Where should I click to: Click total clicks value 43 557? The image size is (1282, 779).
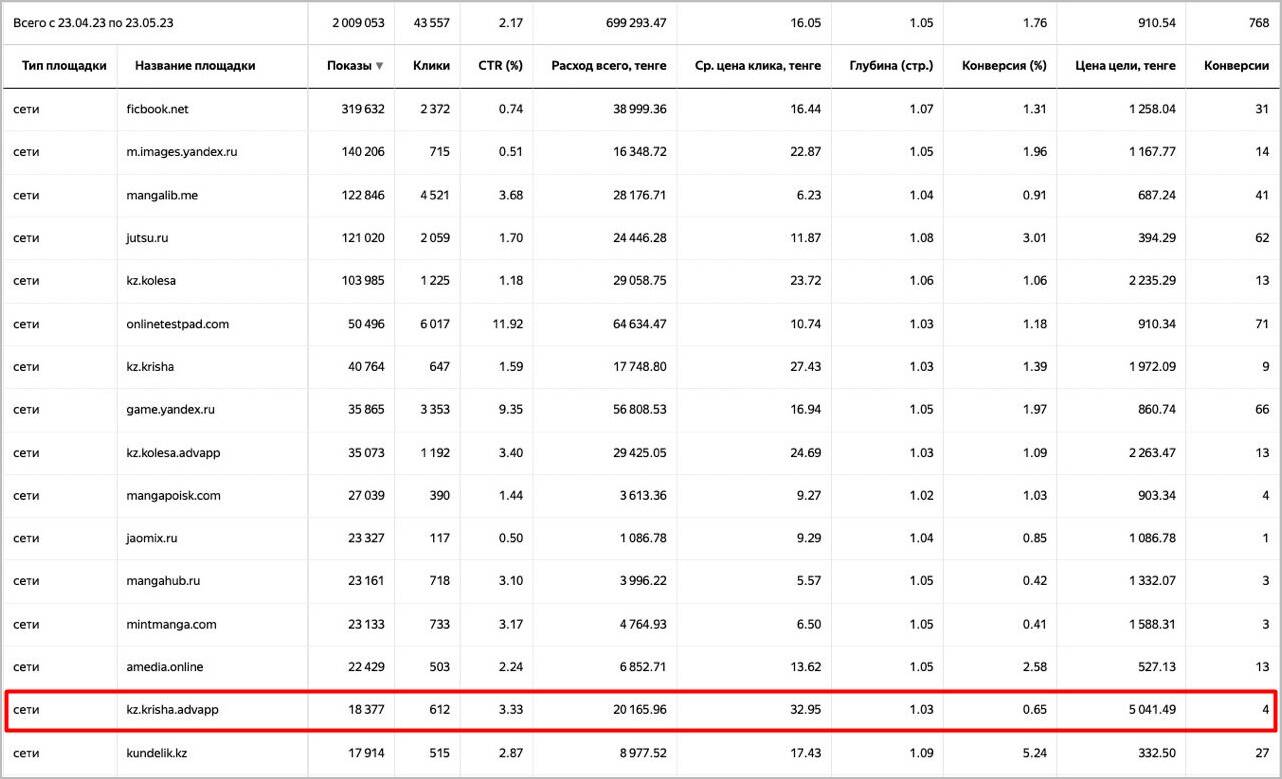click(430, 21)
